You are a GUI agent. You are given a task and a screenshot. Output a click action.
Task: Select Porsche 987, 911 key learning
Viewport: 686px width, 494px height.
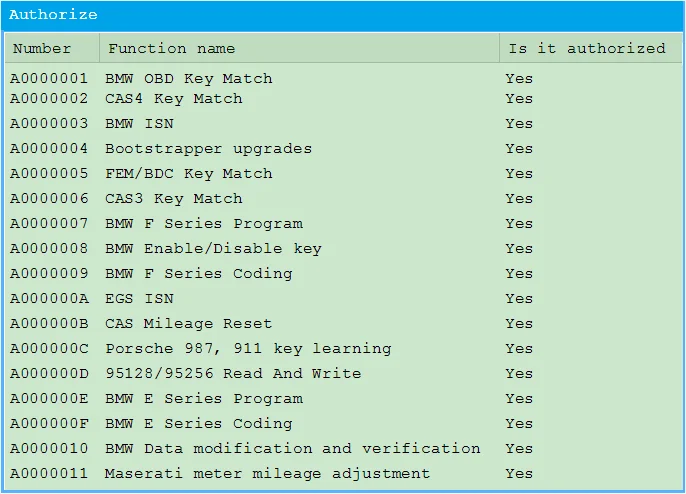click(x=248, y=349)
